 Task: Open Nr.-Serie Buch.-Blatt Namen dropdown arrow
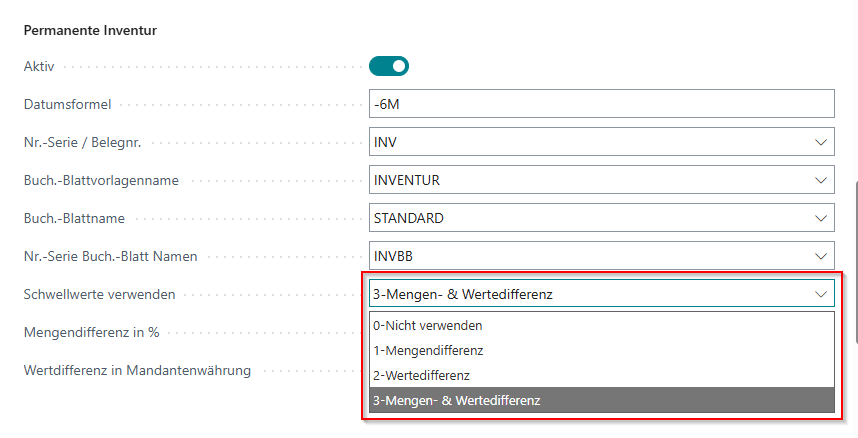click(820, 256)
